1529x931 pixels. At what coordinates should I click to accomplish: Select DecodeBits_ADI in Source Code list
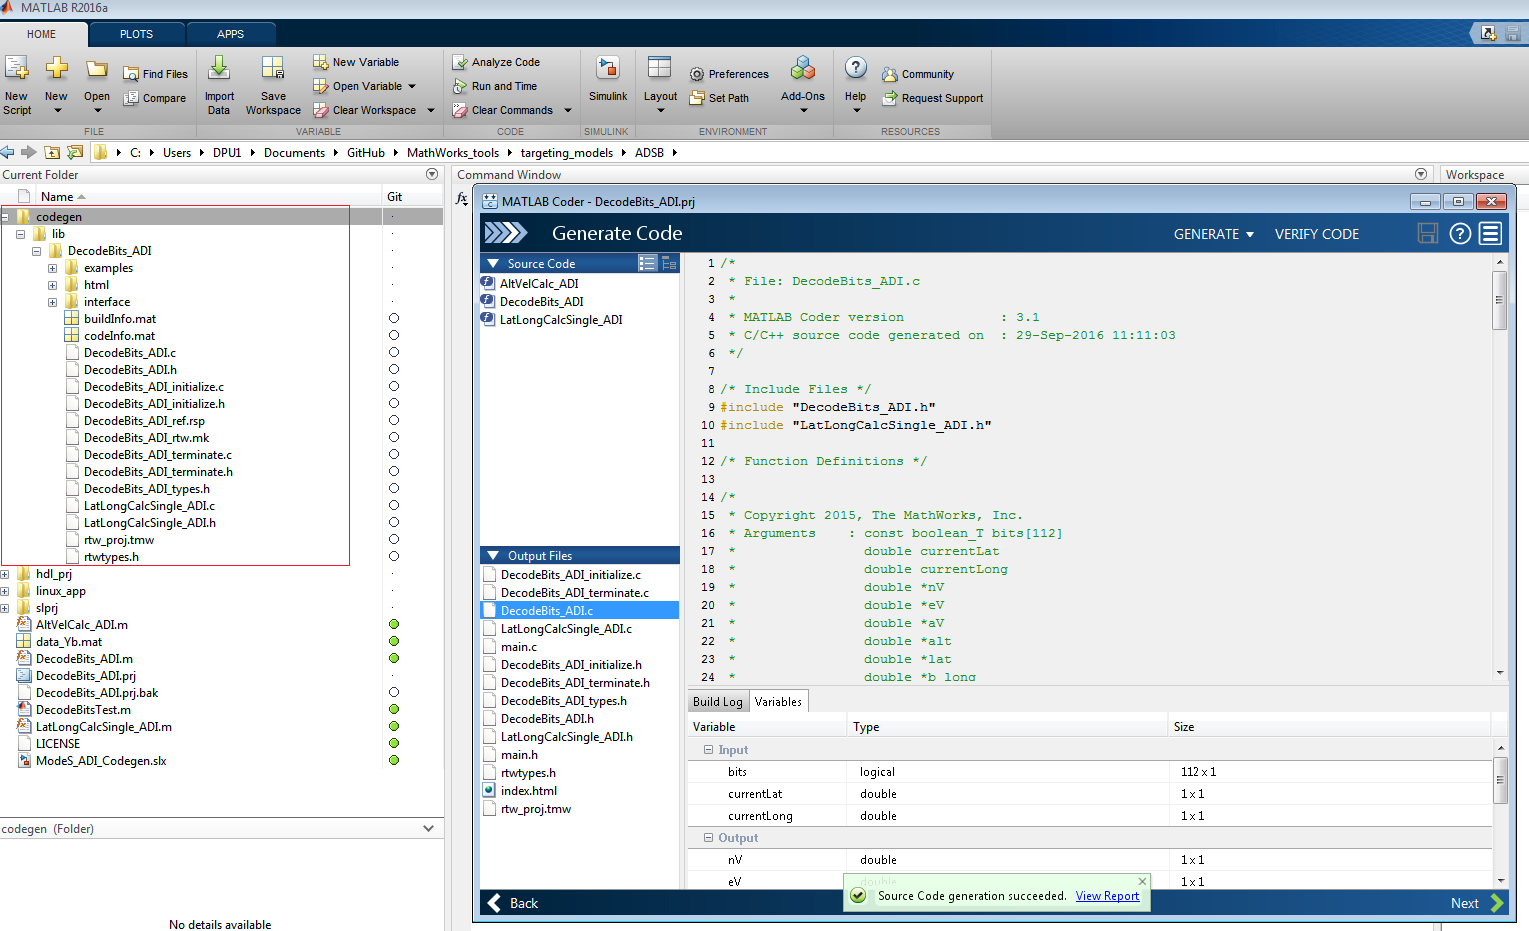tap(541, 301)
